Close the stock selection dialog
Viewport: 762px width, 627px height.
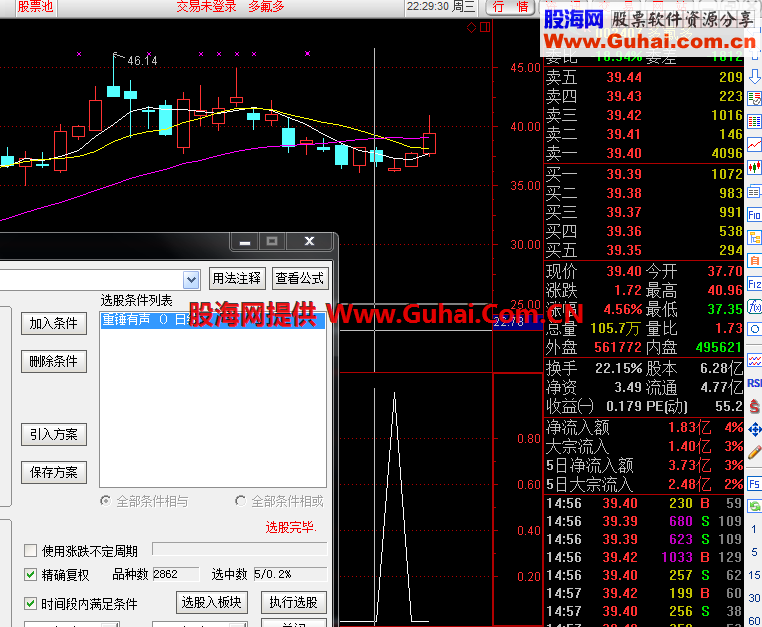[x=310, y=242]
